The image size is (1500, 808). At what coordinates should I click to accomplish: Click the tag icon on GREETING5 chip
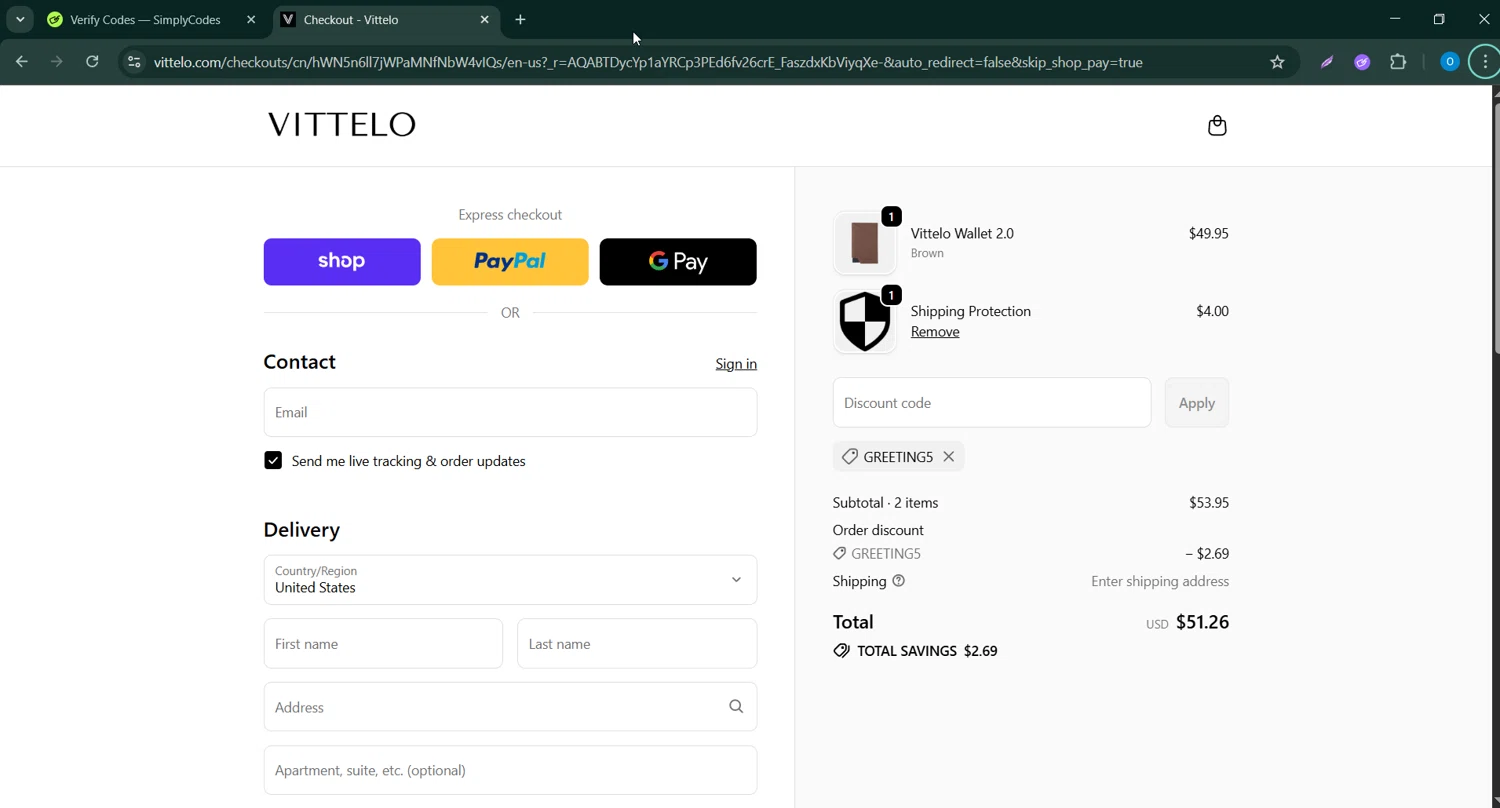[x=849, y=457]
